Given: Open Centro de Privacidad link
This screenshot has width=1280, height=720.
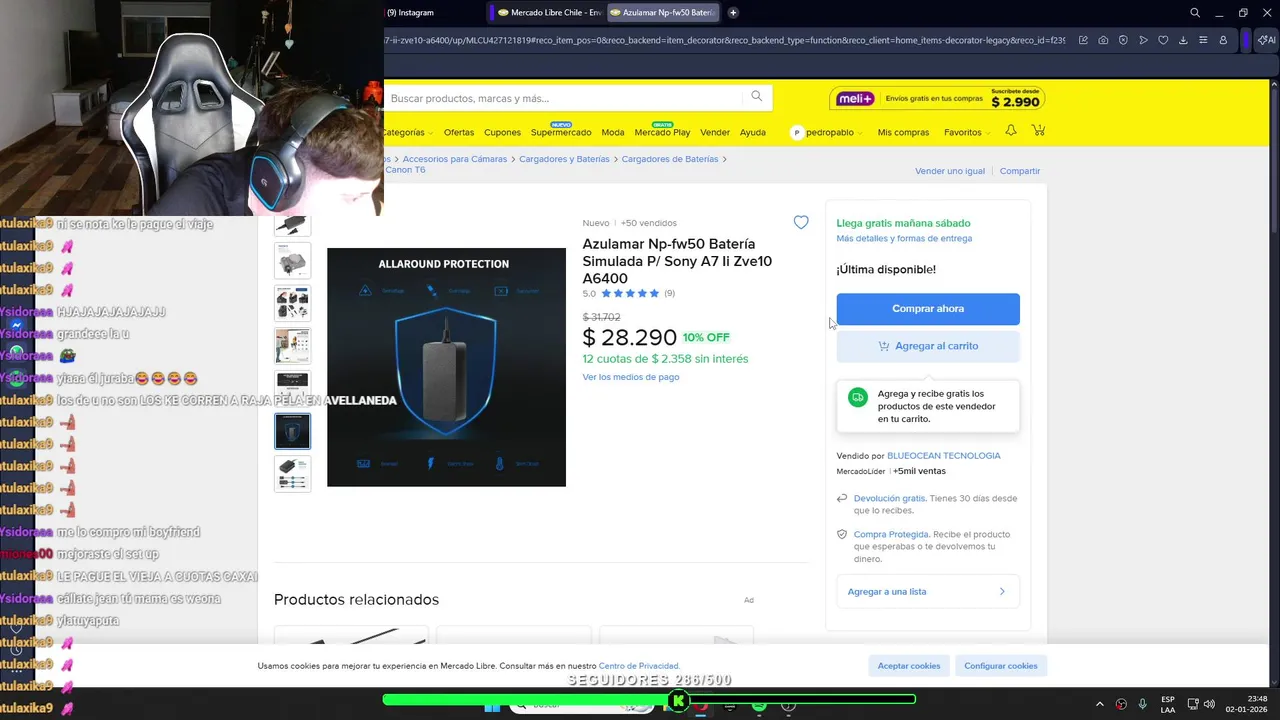Looking at the screenshot, I should coord(639,666).
